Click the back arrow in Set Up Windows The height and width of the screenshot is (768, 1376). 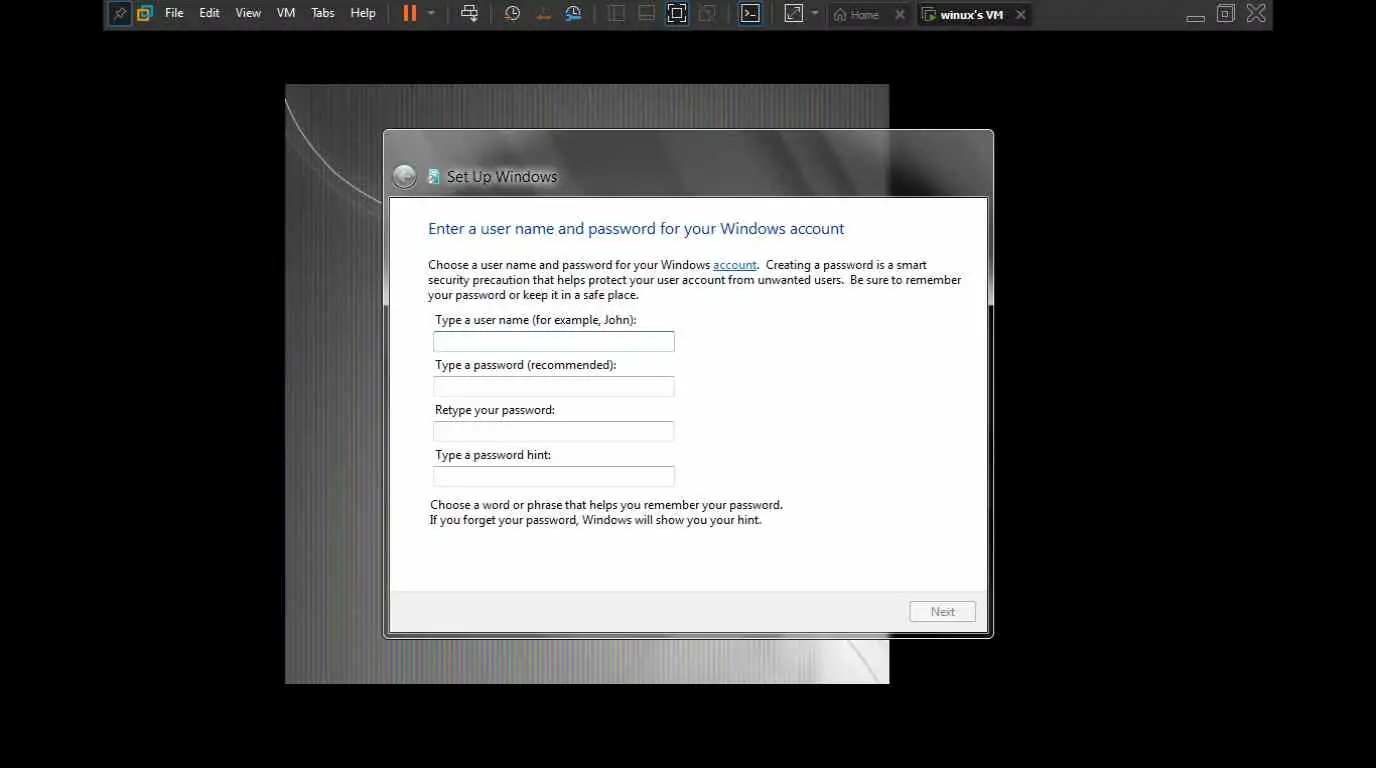click(x=404, y=177)
